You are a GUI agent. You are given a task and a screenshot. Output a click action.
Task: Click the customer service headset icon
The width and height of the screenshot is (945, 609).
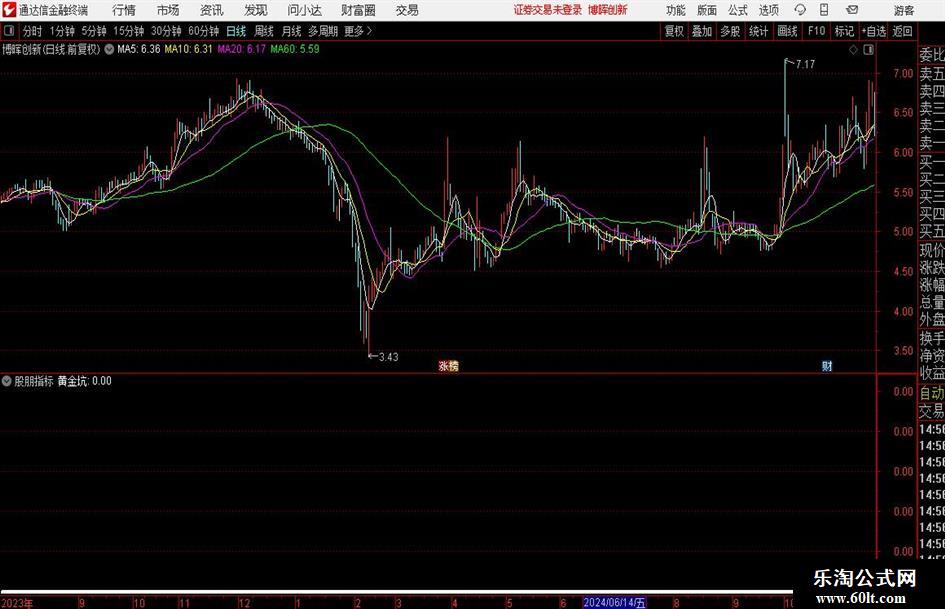click(800, 10)
